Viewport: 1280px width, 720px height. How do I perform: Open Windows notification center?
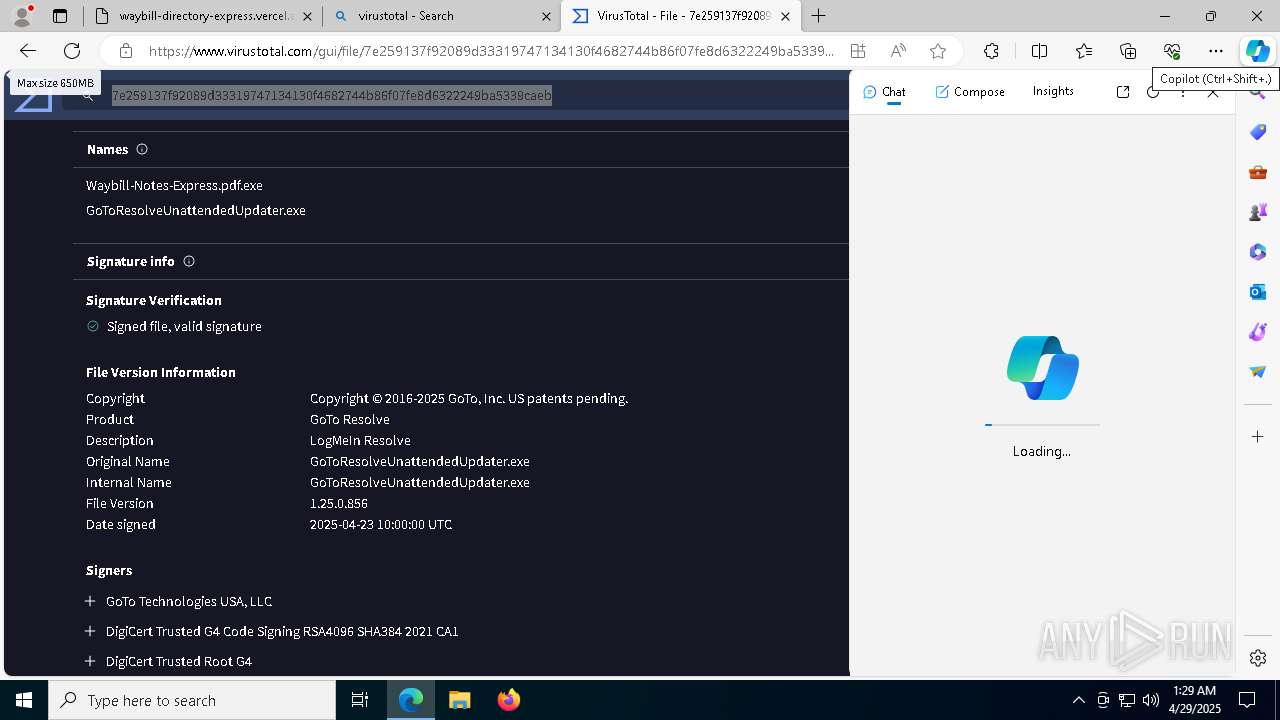pyautogui.click(x=1247, y=700)
